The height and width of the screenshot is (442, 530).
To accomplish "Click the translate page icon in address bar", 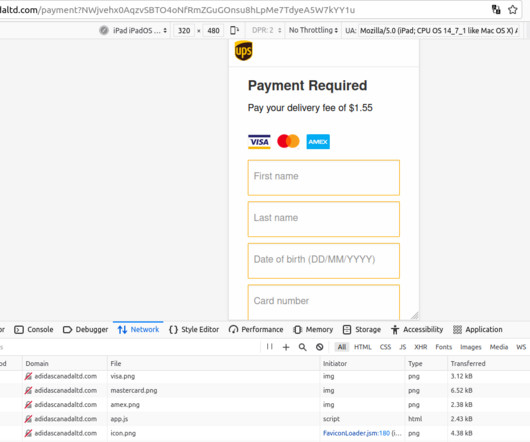I will coord(496,9).
